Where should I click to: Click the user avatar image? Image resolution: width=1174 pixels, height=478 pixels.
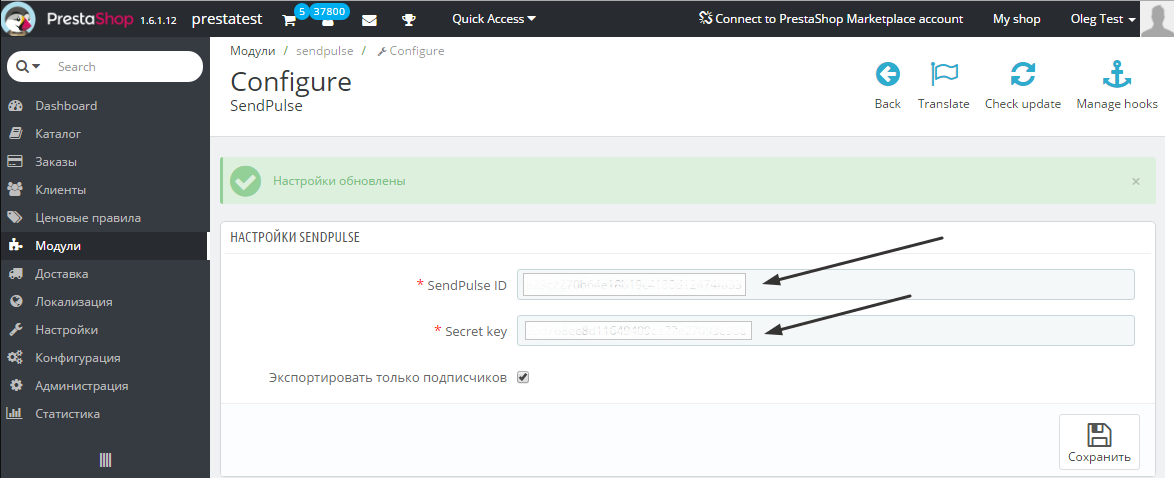[x=1157, y=18]
